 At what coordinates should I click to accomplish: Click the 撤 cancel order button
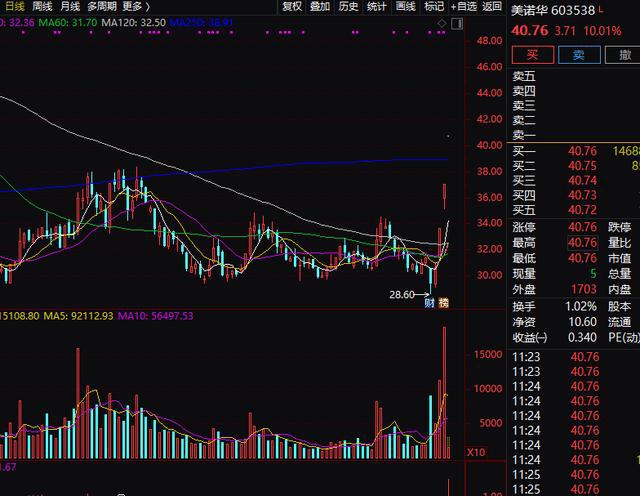[623, 54]
